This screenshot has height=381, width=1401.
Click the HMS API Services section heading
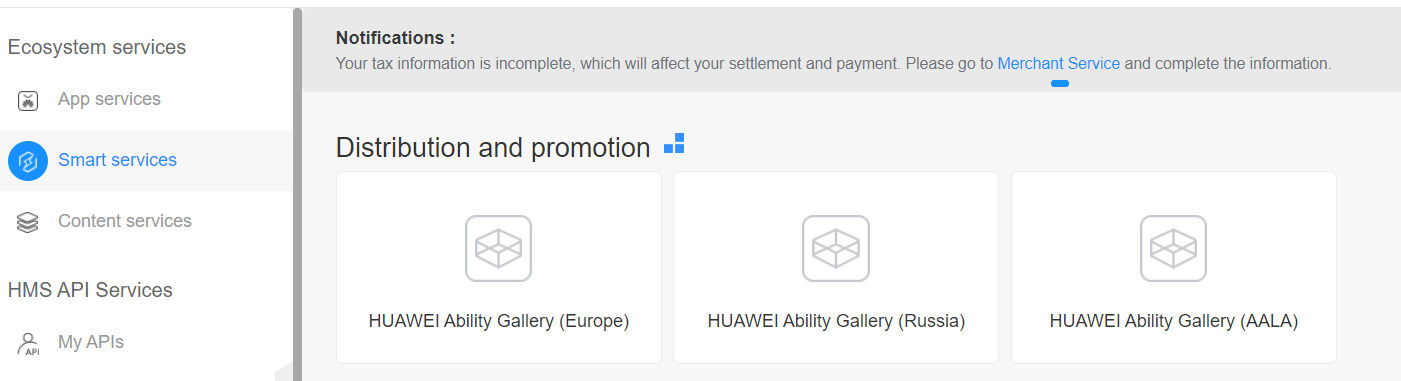tap(90, 290)
